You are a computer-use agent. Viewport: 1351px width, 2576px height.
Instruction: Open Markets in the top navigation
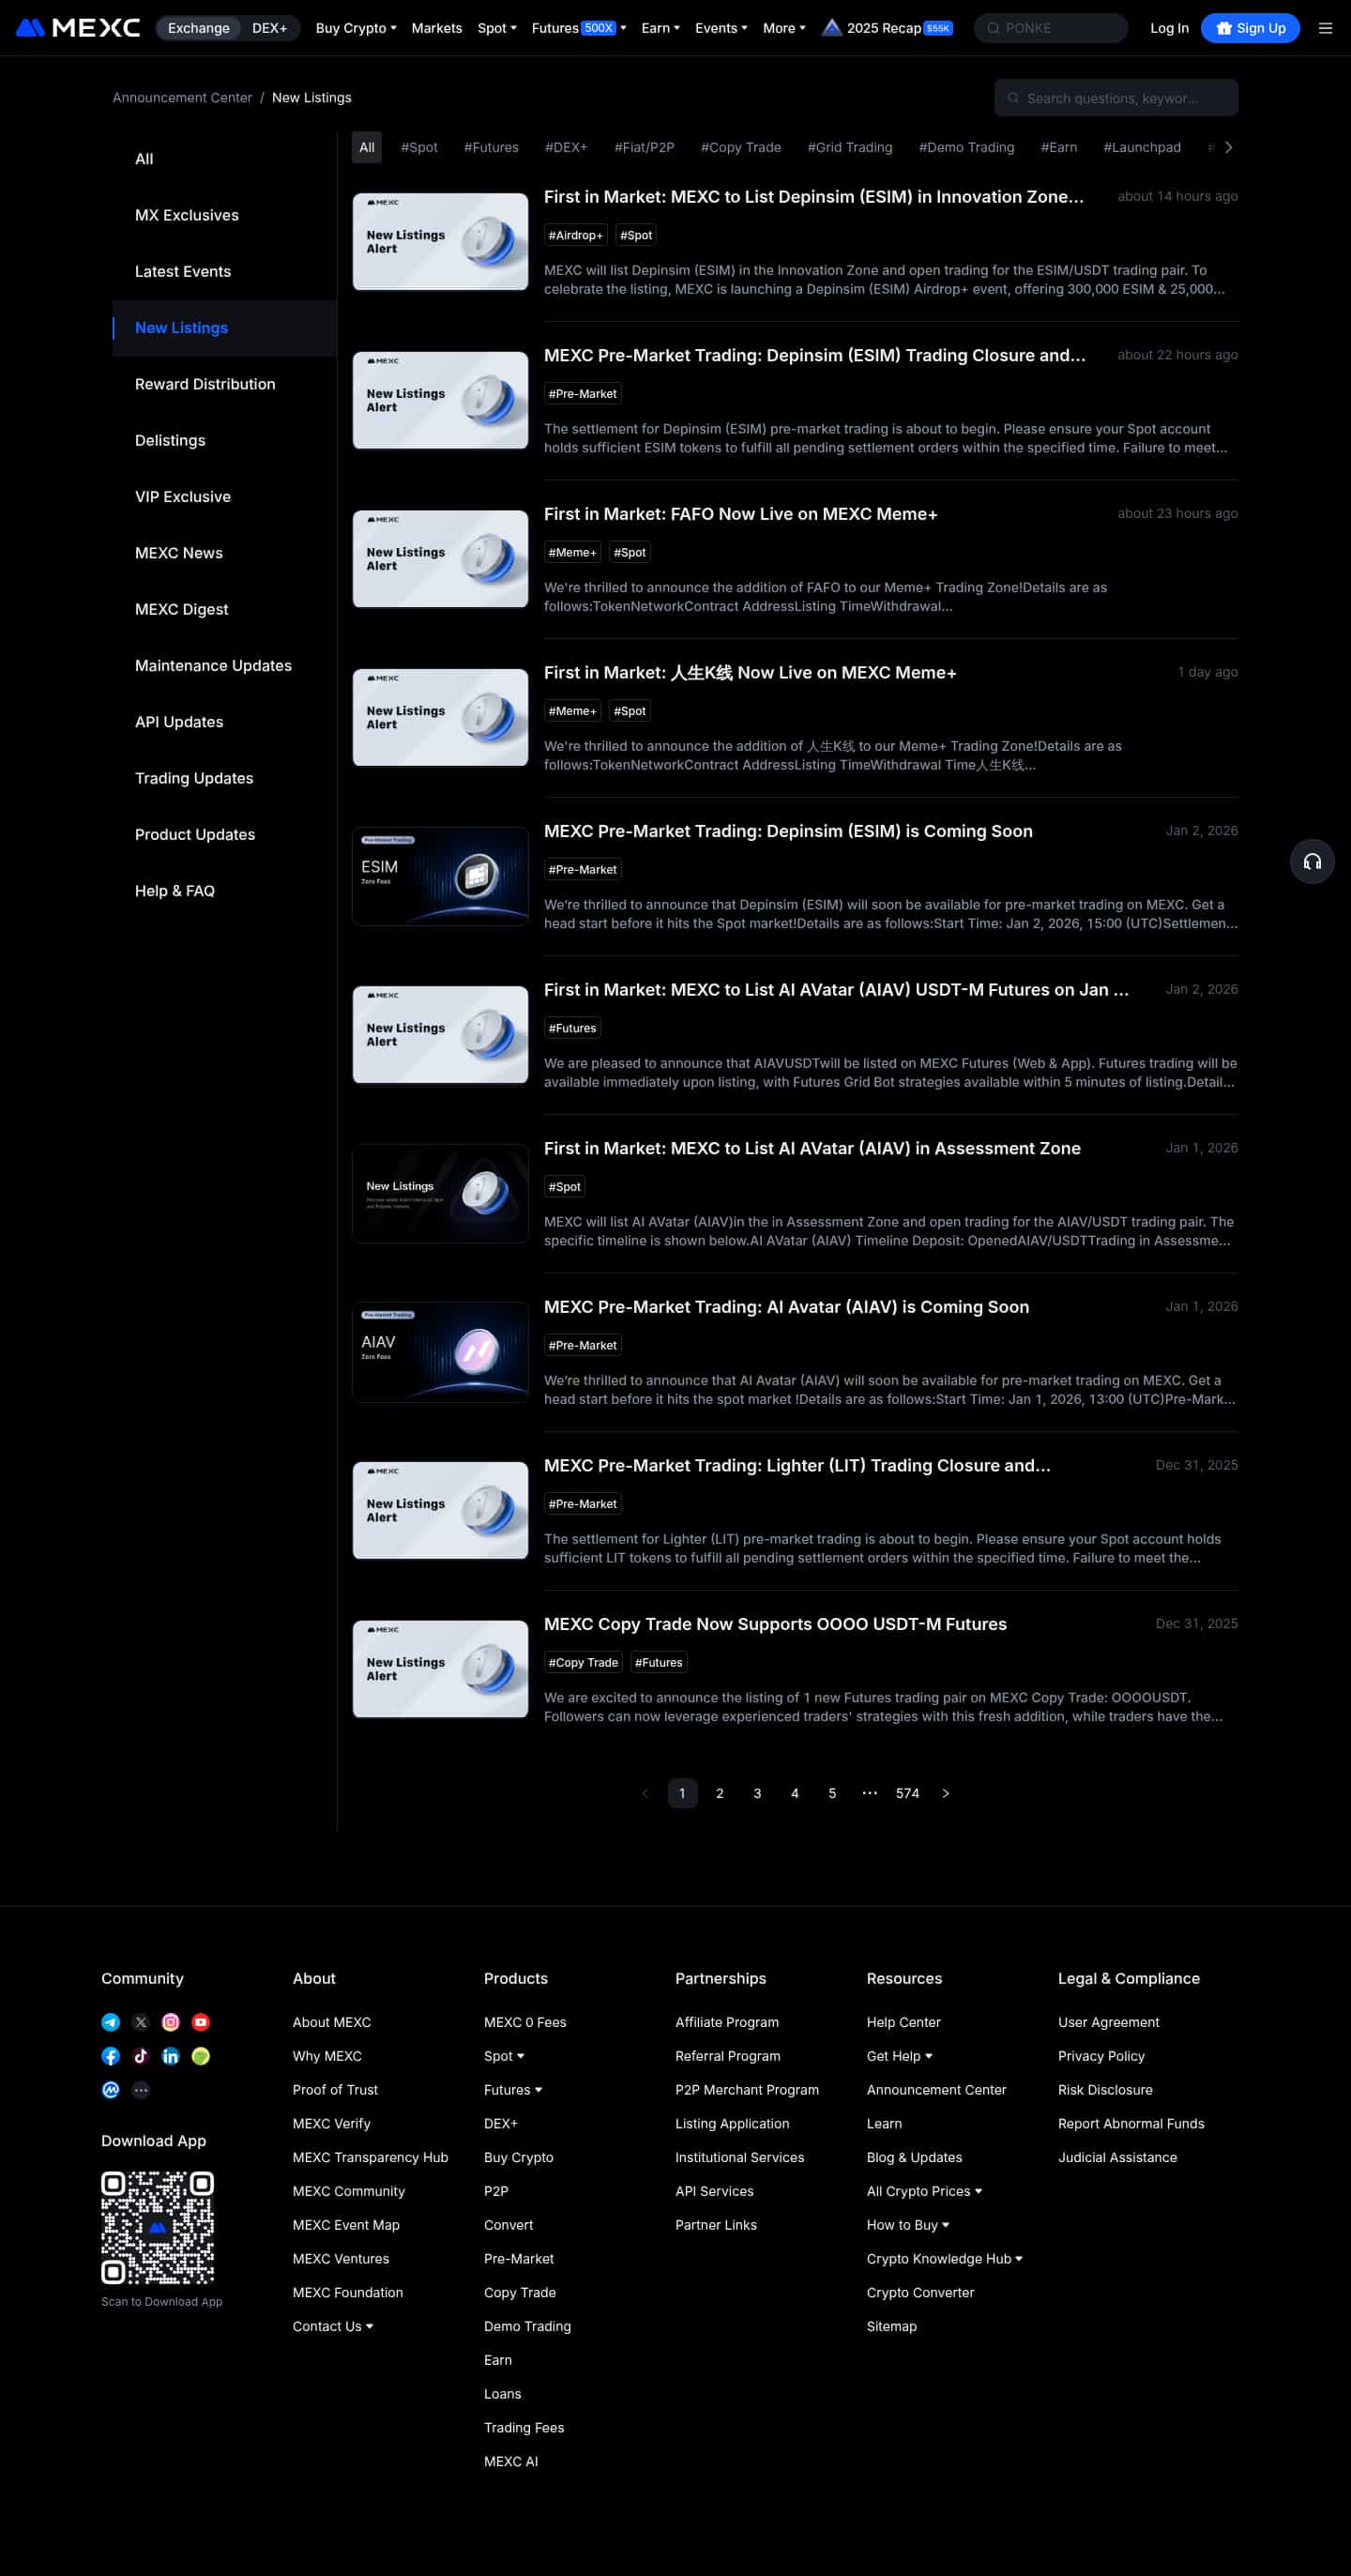click(437, 28)
